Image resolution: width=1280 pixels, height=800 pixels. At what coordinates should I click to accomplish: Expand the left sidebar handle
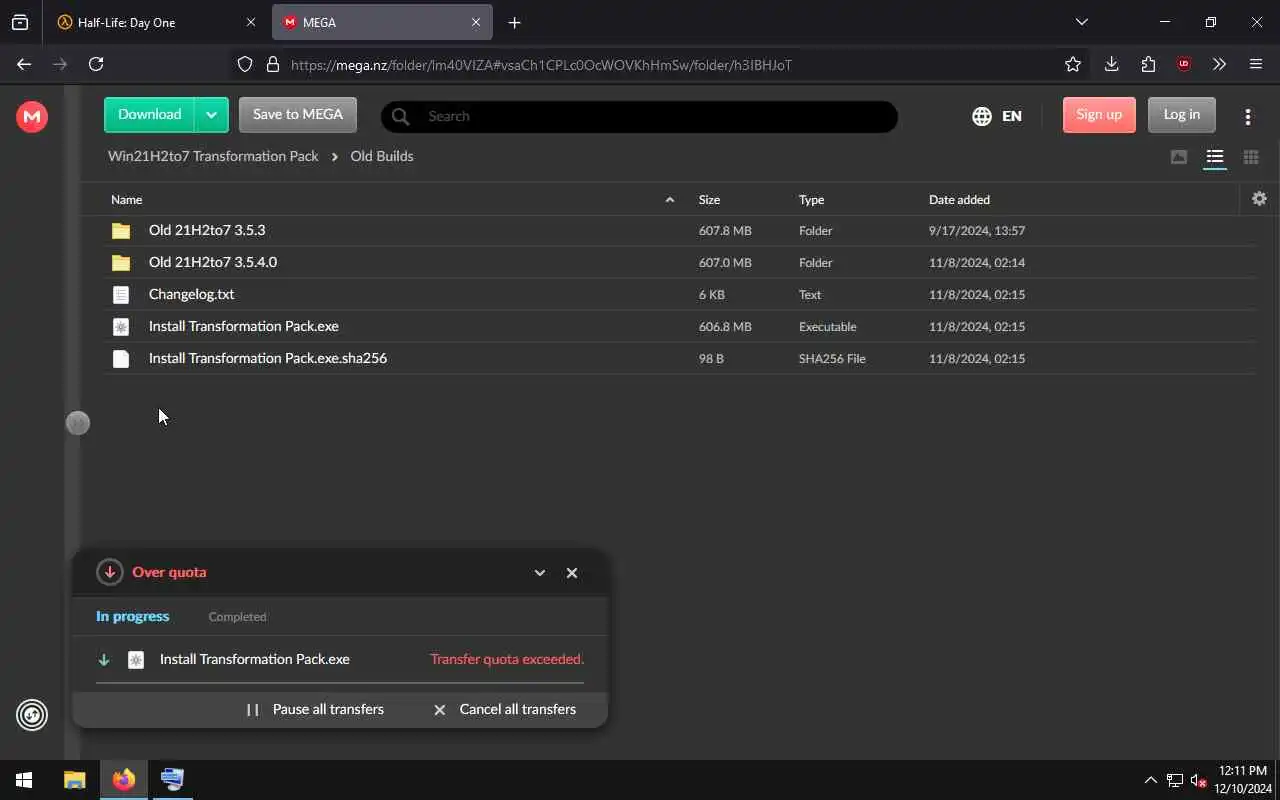point(77,423)
